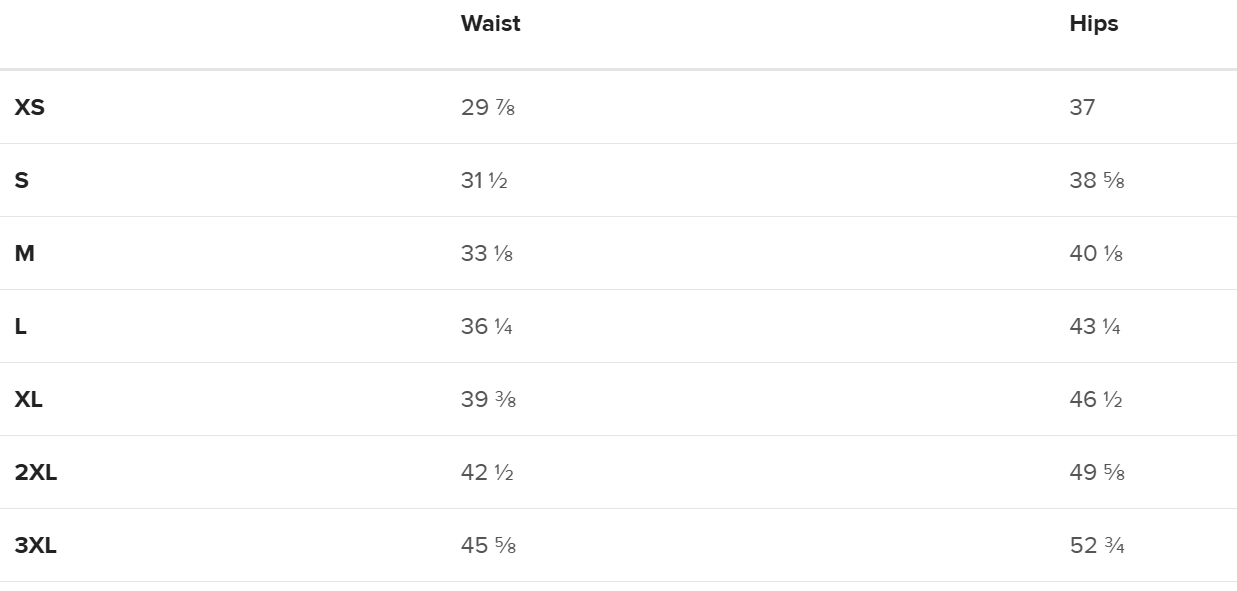Viewport: 1237px width, 591px height.
Task: Click the XS hips value 37
Action: tap(1082, 107)
